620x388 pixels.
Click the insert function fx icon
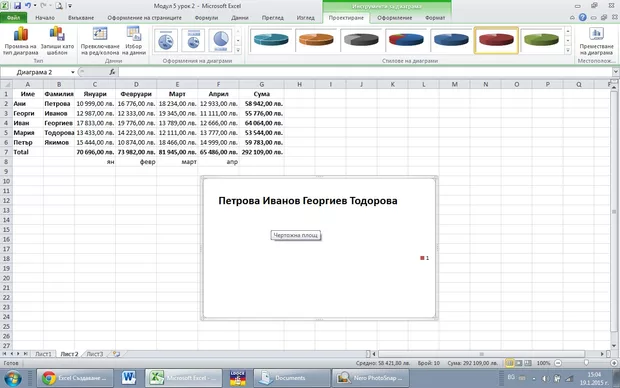[112, 72]
